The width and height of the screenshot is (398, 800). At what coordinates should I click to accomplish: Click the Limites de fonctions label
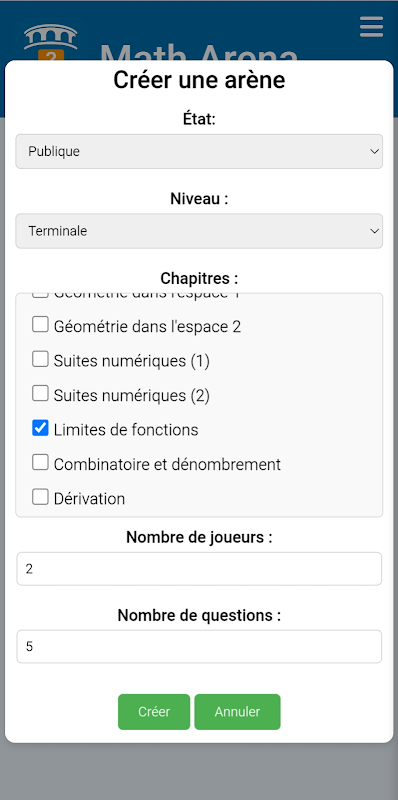[126, 430]
